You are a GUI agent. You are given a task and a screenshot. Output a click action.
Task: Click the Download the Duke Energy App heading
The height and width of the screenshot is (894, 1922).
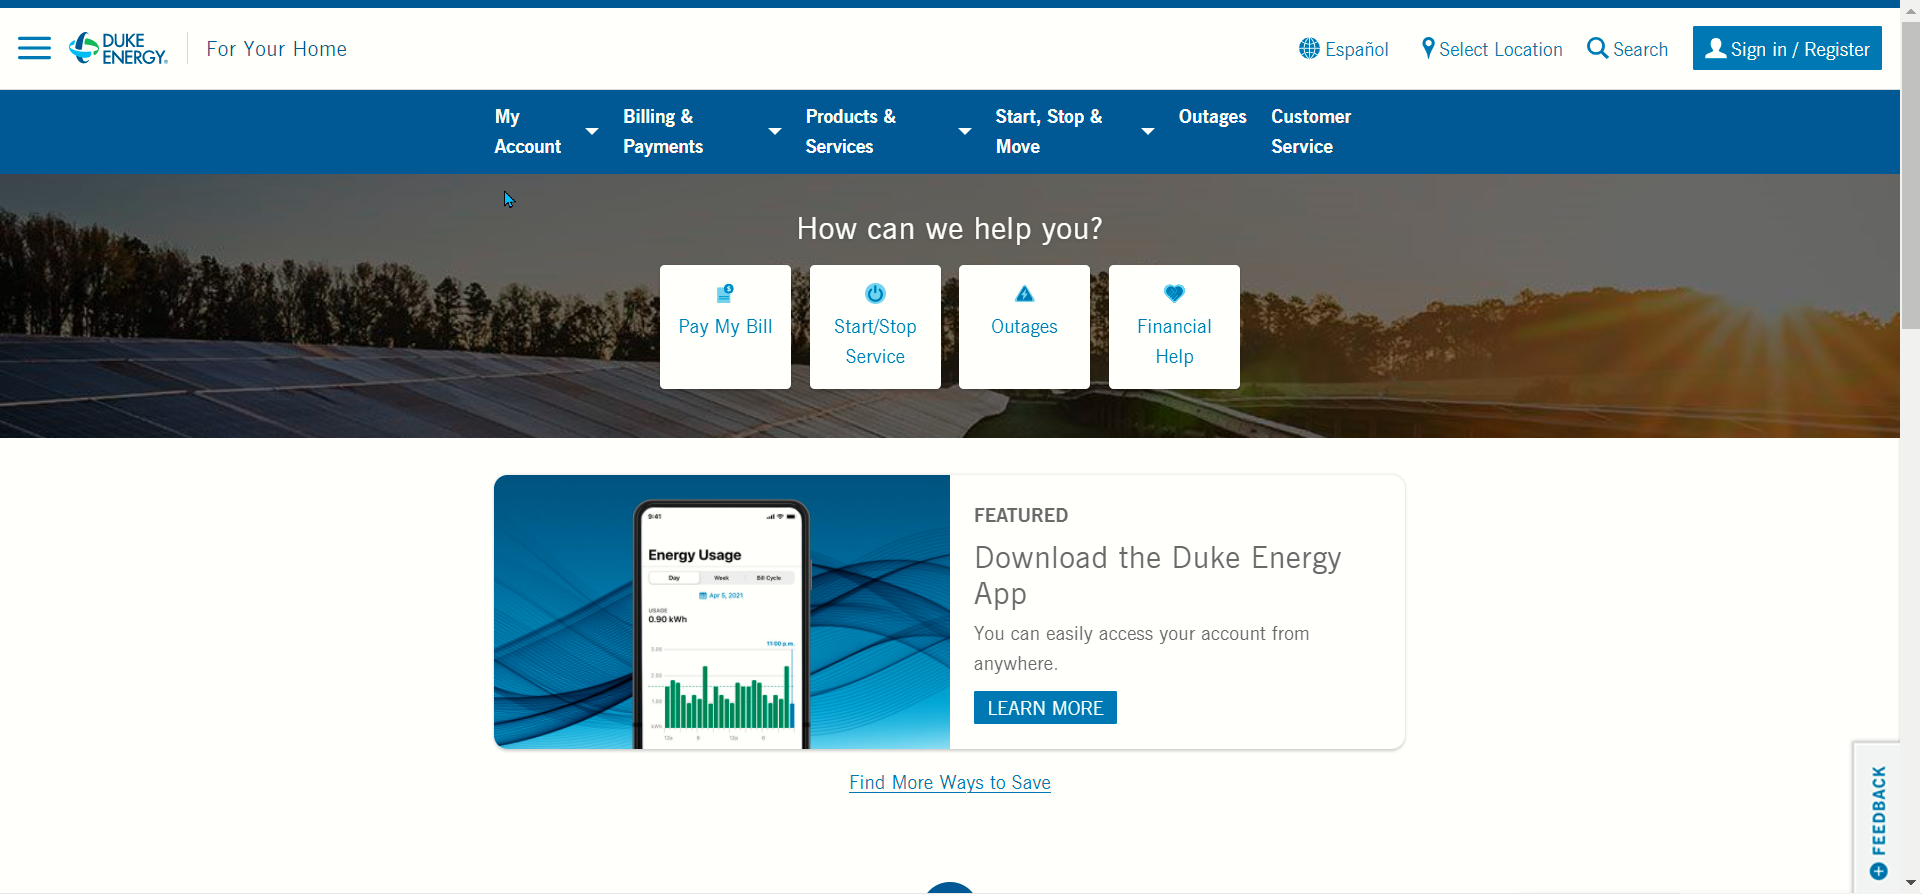[x=1157, y=575]
